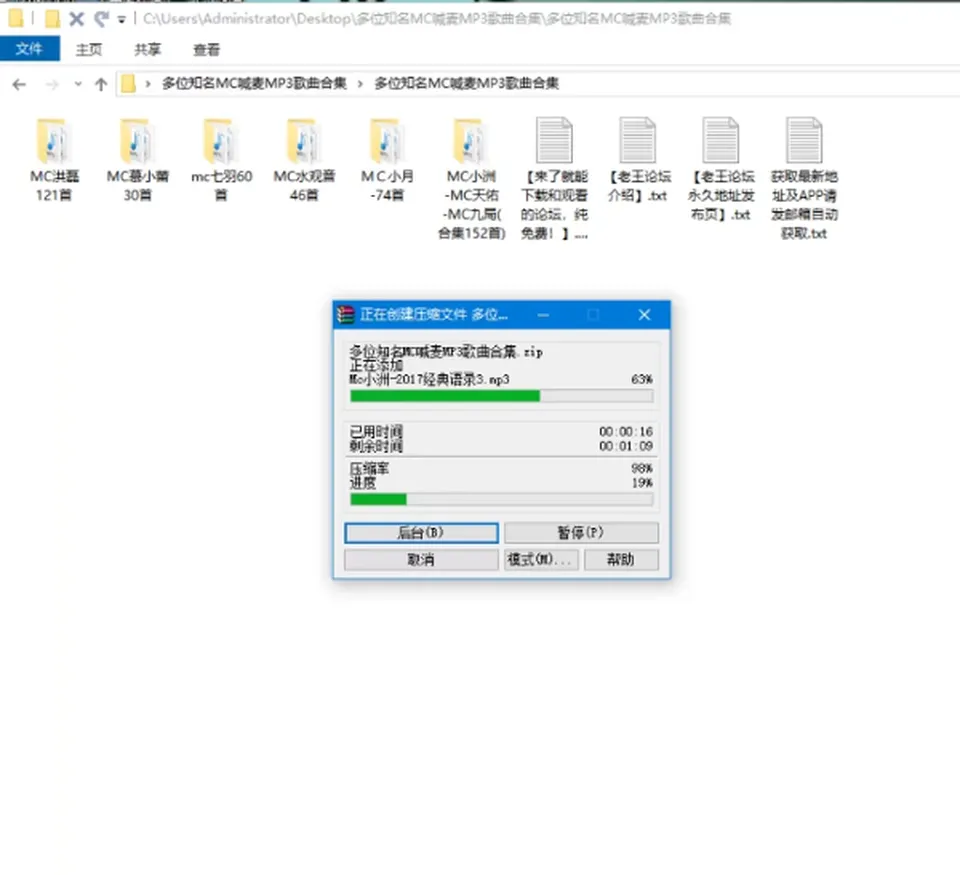Pause compression with 暂停(P) button

point(581,533)
